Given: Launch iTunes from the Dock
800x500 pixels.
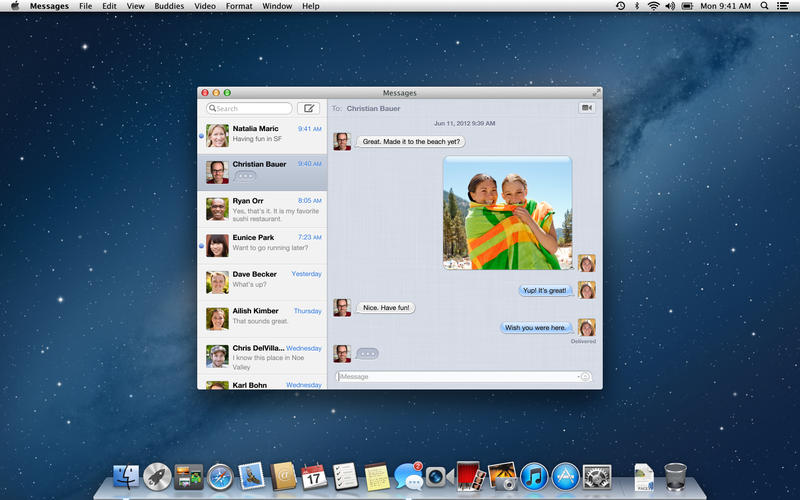Looking at the screenshot, I should coord(534,477).
